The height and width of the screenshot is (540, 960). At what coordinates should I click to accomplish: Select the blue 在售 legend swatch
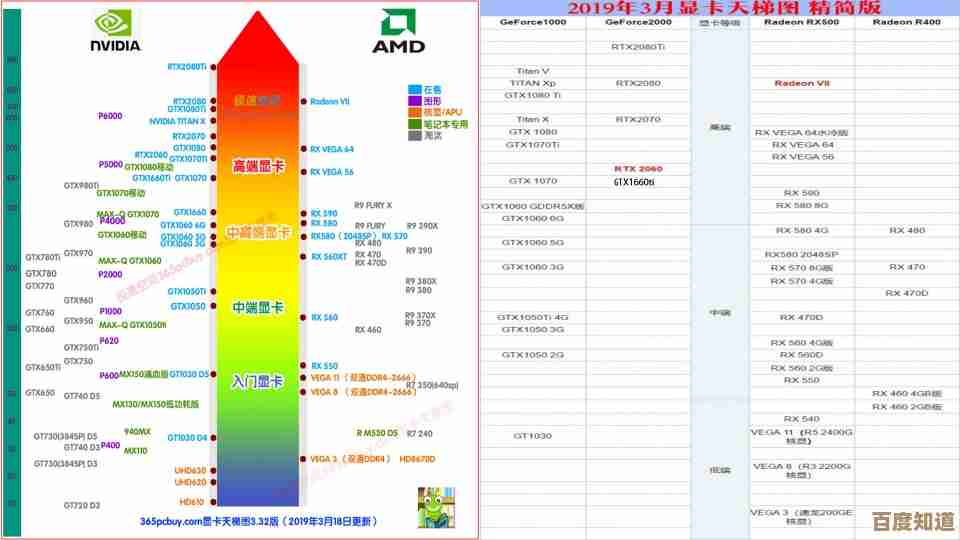click(x=414, y=89)
